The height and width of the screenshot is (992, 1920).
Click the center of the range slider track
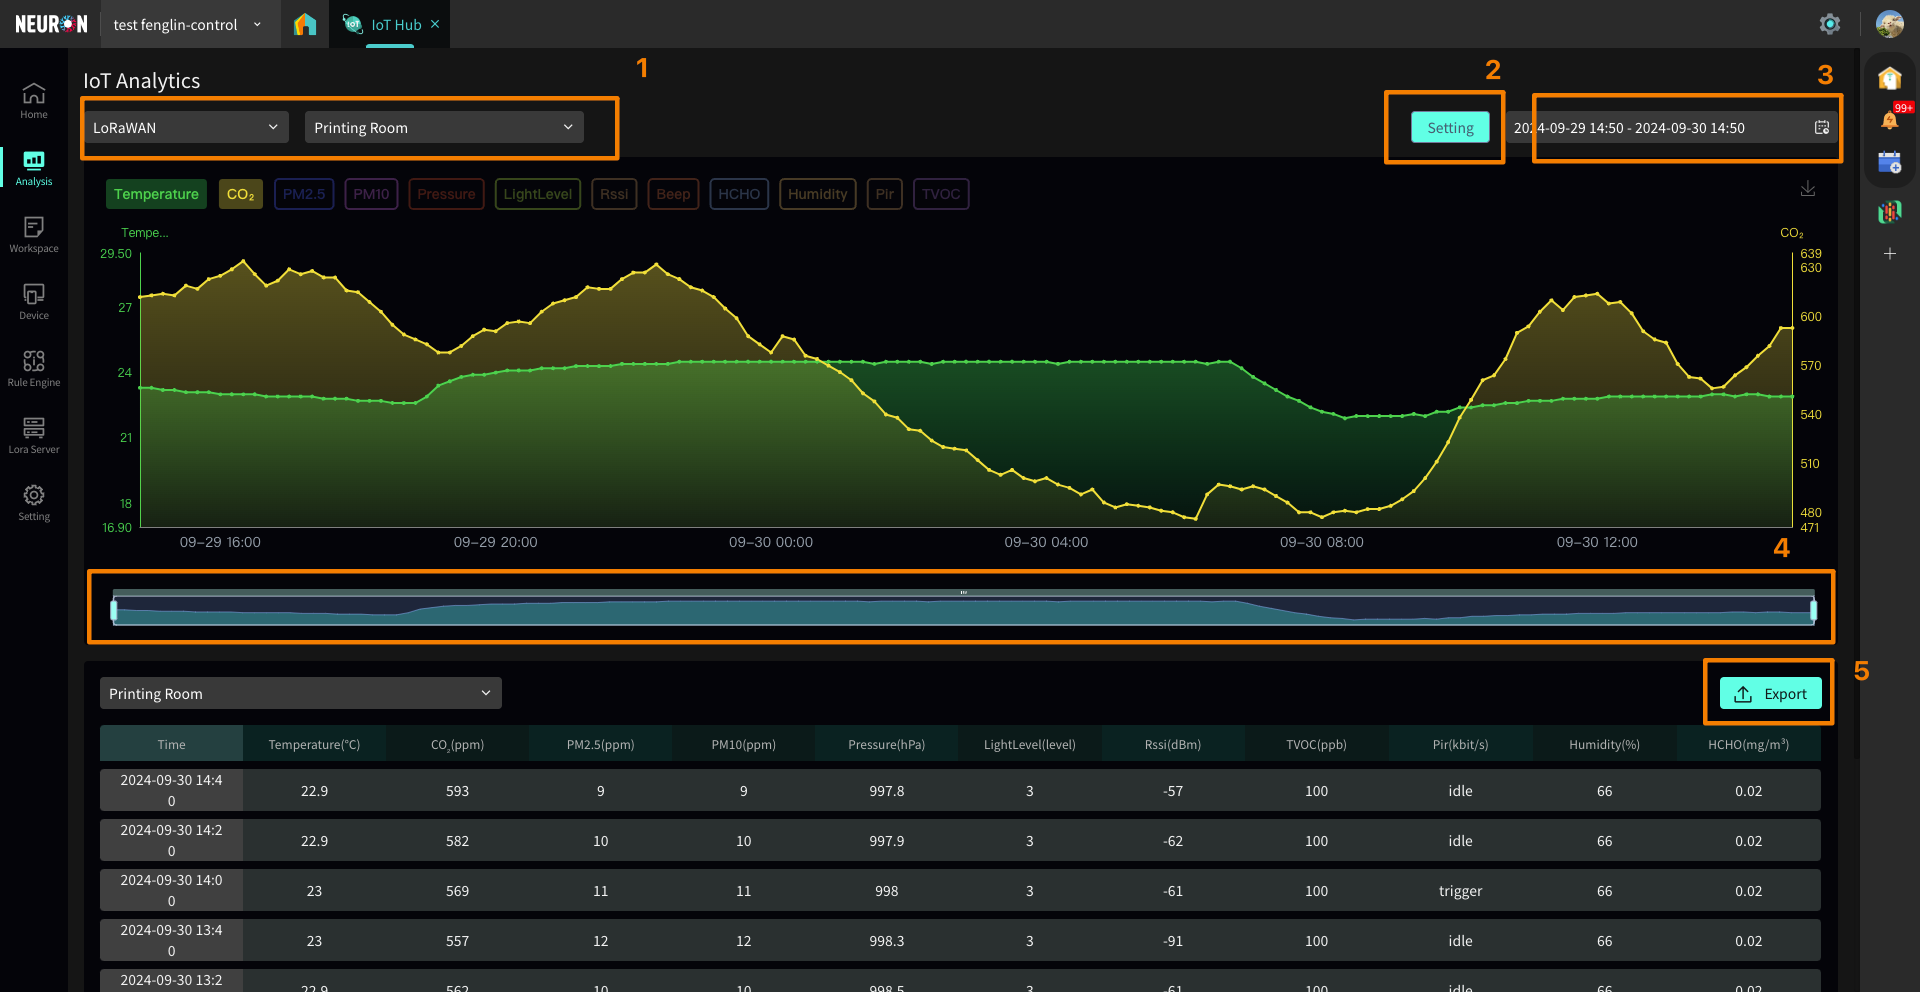point(963,609)
